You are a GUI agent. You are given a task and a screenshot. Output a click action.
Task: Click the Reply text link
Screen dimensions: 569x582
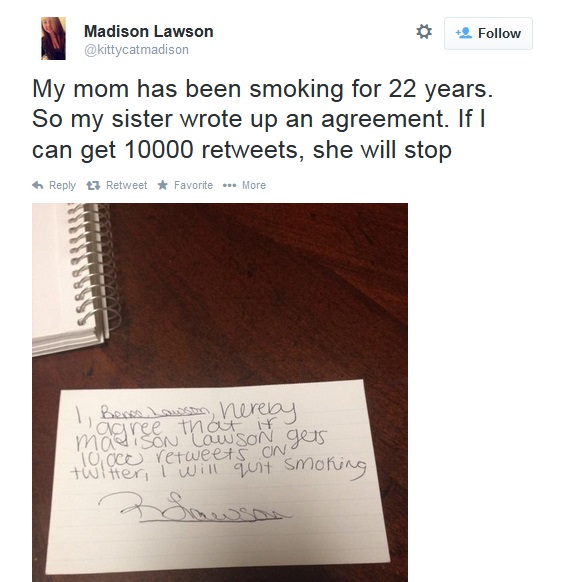pos(62,185)
